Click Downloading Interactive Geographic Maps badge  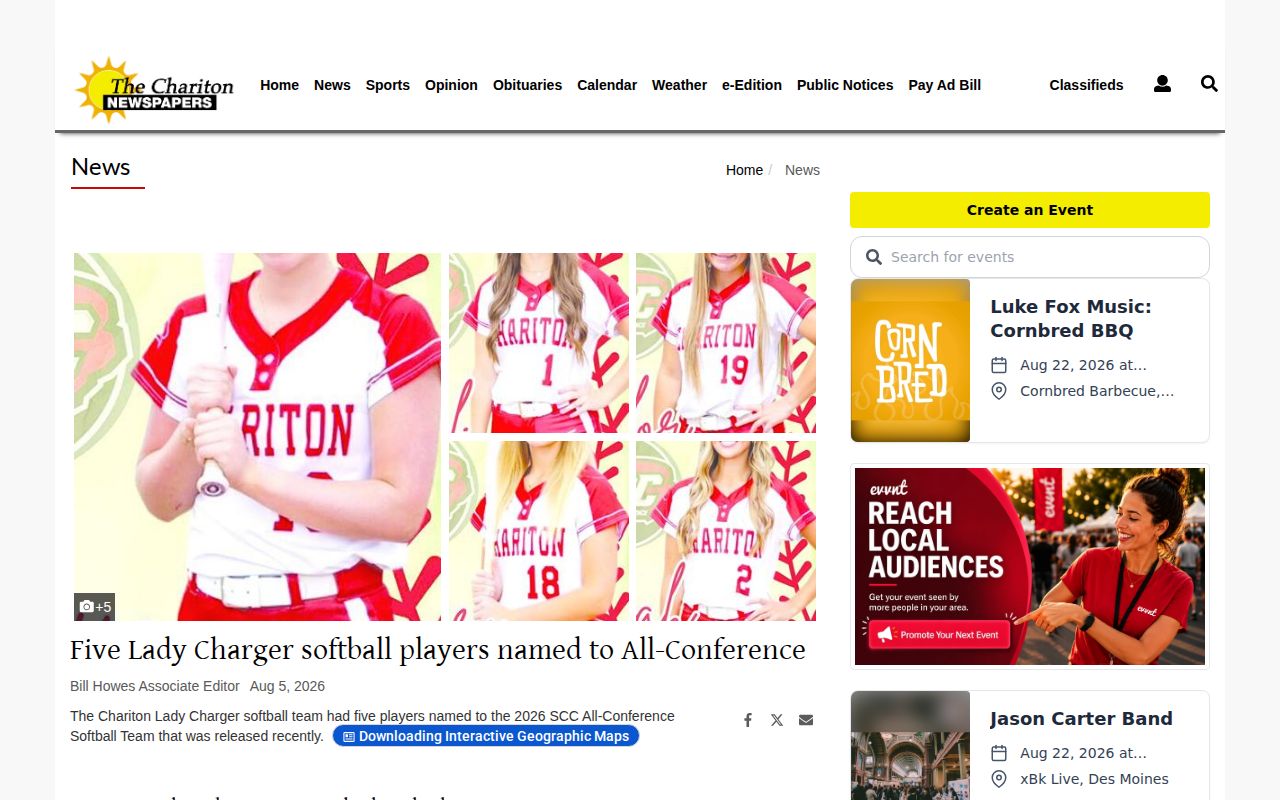(486, 736)
